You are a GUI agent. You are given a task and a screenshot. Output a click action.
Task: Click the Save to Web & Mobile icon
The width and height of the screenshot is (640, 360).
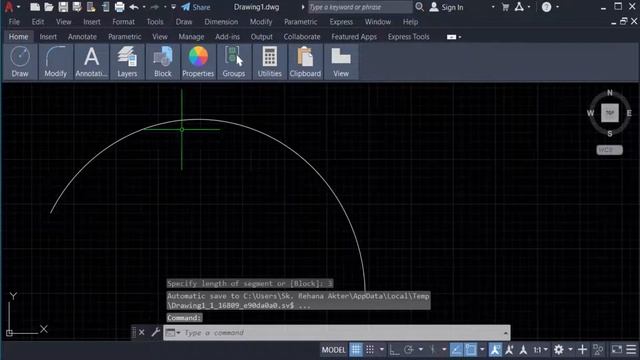[x=105, y=7]
